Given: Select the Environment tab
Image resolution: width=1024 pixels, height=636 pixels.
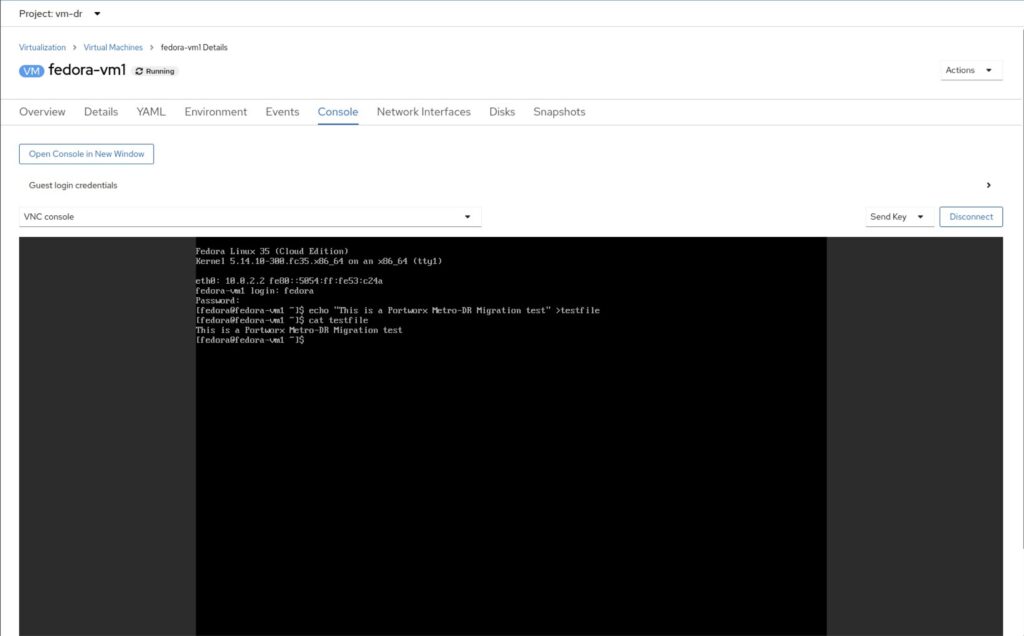Looking at the screenshot, I should pyautogui.click(x=215, y=112).
